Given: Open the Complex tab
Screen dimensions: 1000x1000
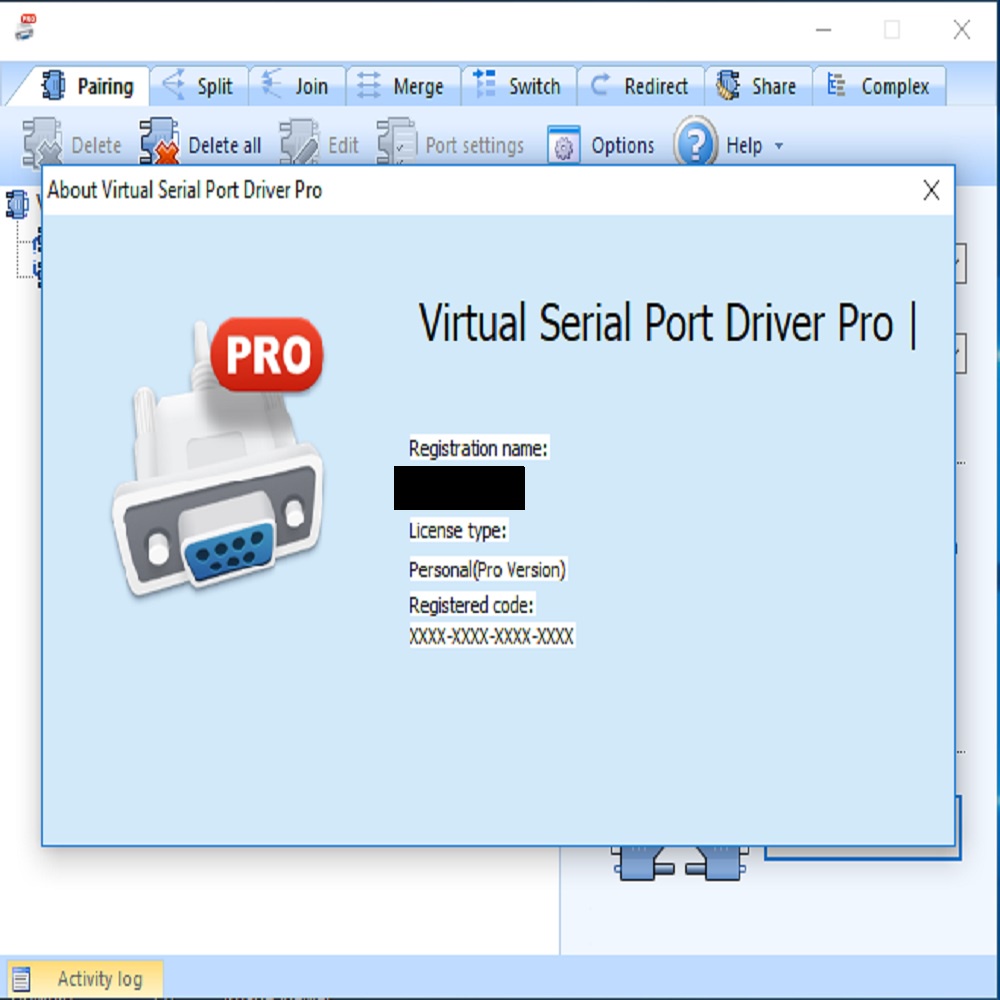Looking at the screenshot, I should click(879, 86).
